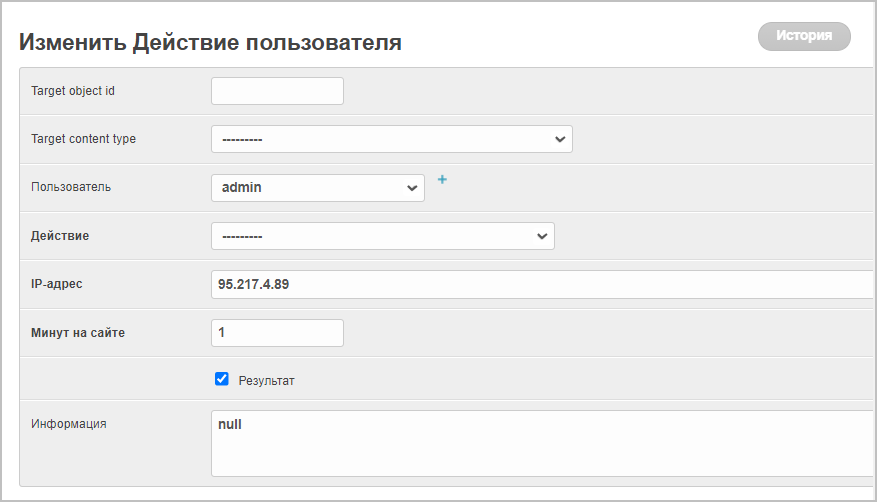Click the bold "Действие" field label
This screenshot has width=877, height=502.
tap(60, 236)
